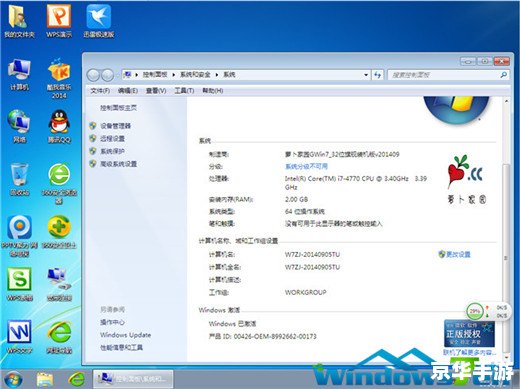Viewport: 520px width, 389px height.
Task: Open the 文件(F) menu
Action: pos(100,91)
